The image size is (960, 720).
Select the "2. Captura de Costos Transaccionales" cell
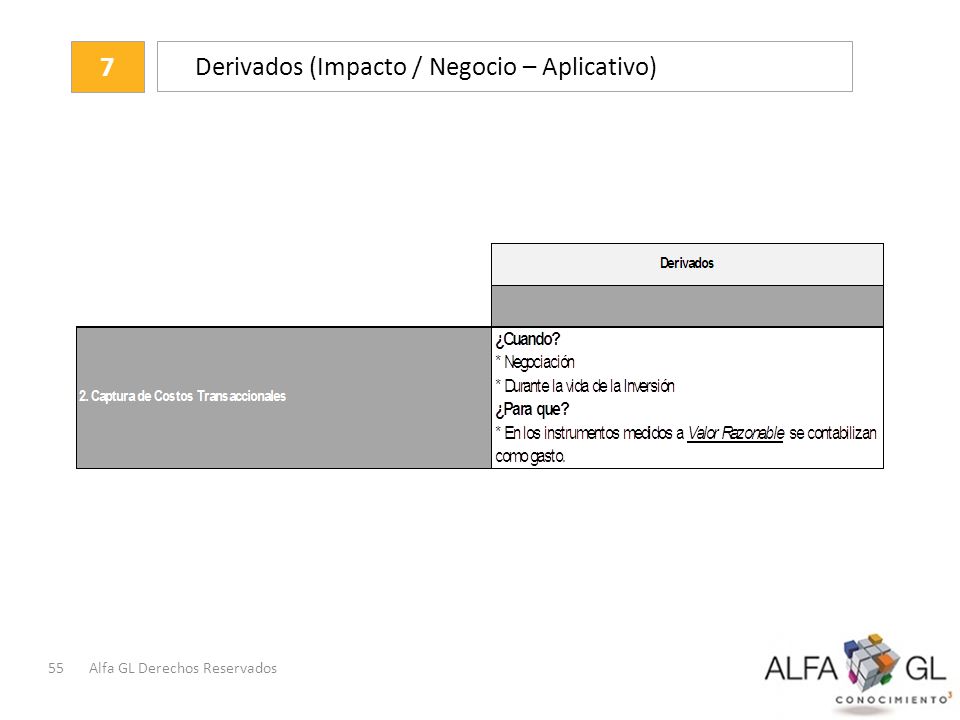pos(284,397)
